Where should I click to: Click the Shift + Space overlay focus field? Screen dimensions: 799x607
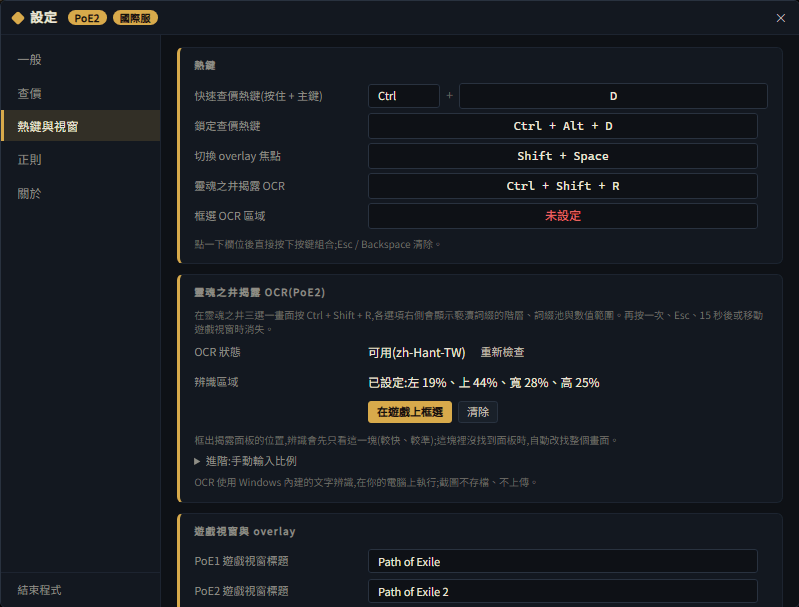click(563, 156)
